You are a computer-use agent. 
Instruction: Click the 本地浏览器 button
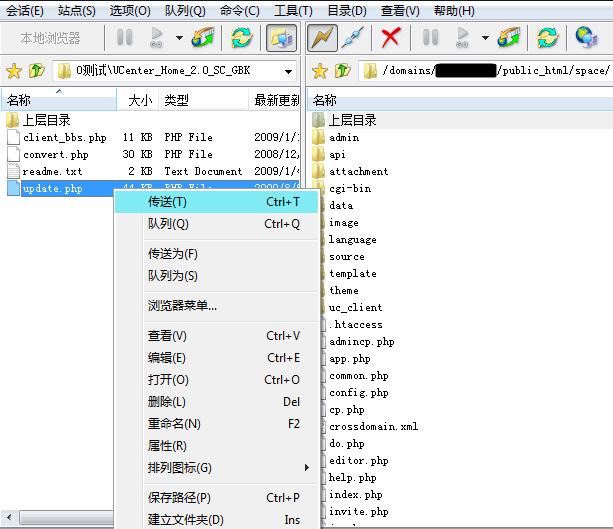[50, 39]
